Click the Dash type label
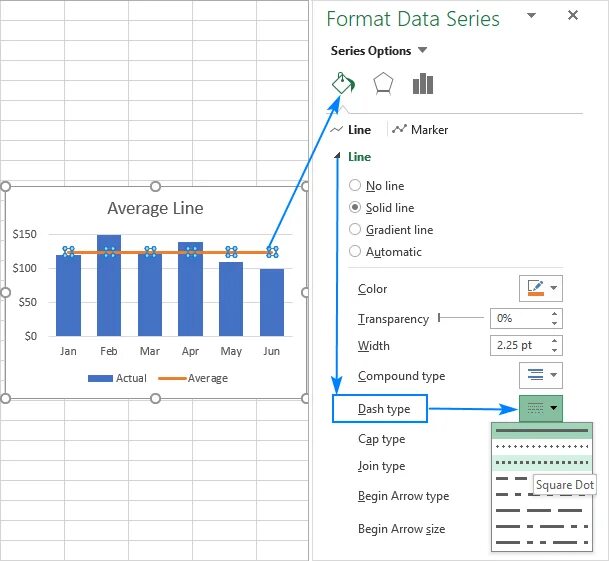 tap(384, 409)
